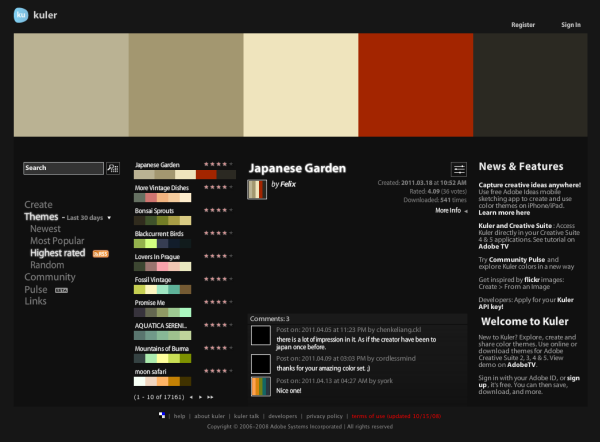Open the Create menu item
The width and height of the screenshot is (600, 442).
pos(38,205)
